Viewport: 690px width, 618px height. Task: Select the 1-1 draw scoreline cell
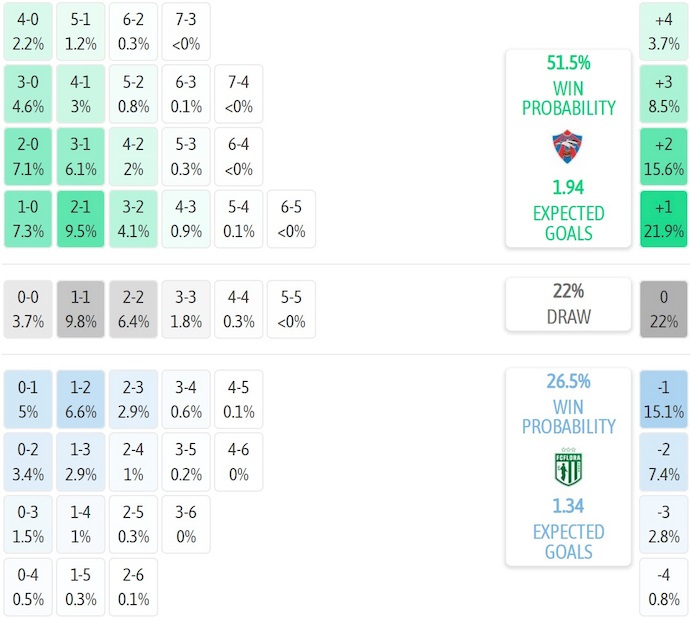tap(82, 308)
